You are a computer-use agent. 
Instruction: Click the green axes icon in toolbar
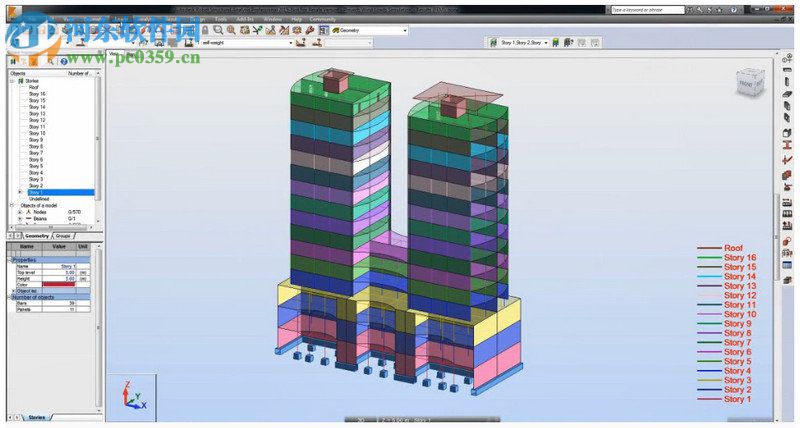click(x=258, y=30)
